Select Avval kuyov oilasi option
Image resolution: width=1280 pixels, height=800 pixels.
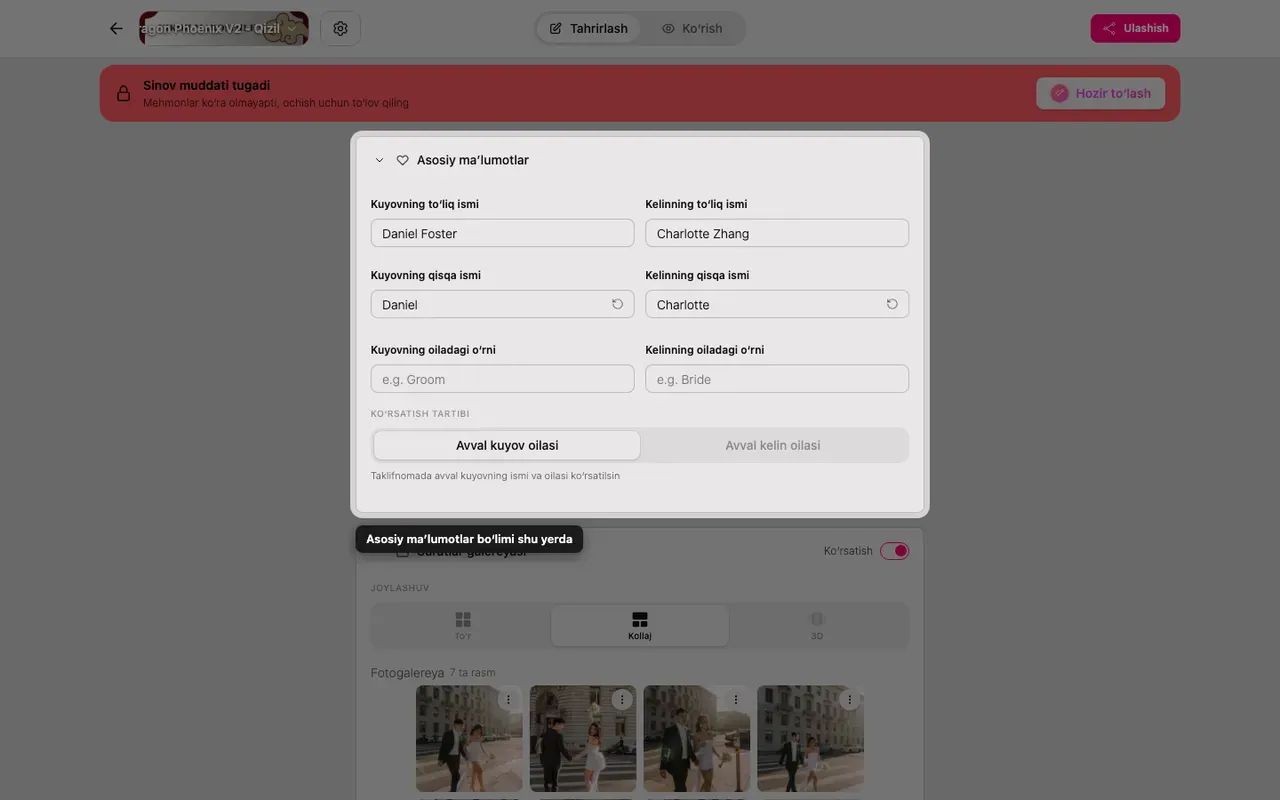coord(507,445)
